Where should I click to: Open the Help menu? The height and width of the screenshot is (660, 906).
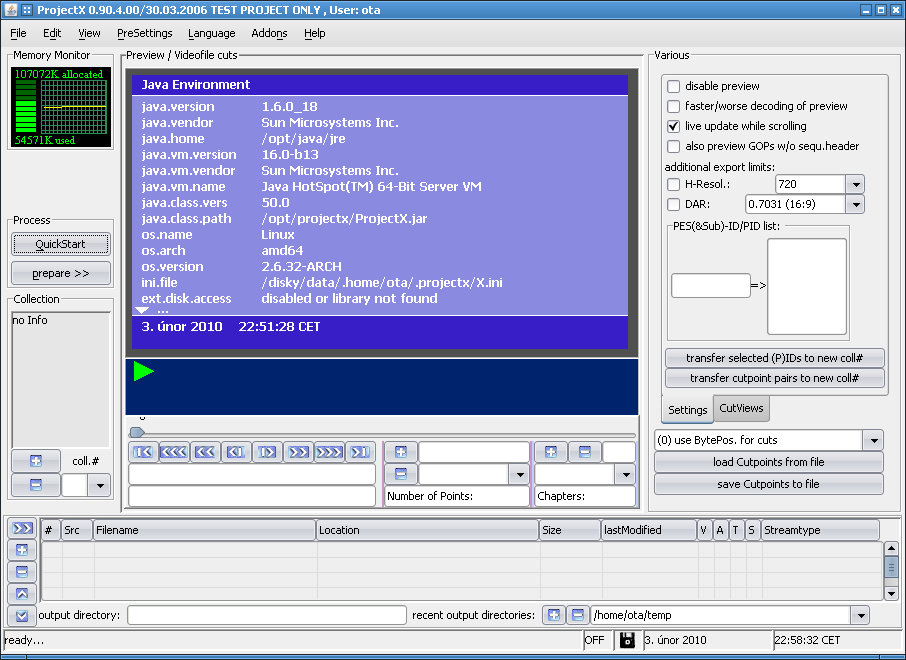314,33
